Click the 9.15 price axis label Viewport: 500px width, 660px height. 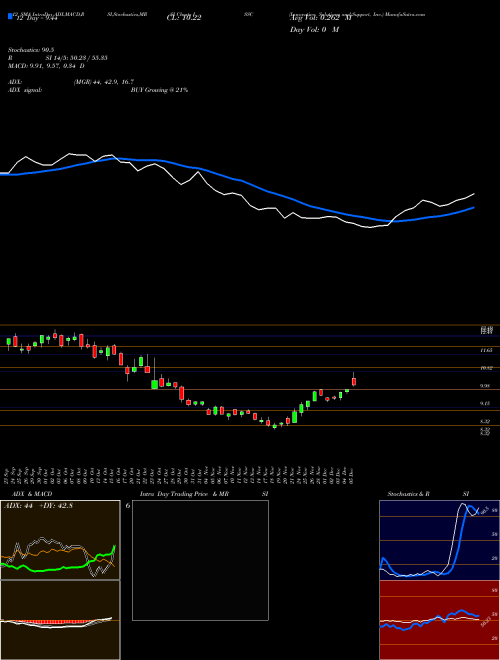coord(487,403)
